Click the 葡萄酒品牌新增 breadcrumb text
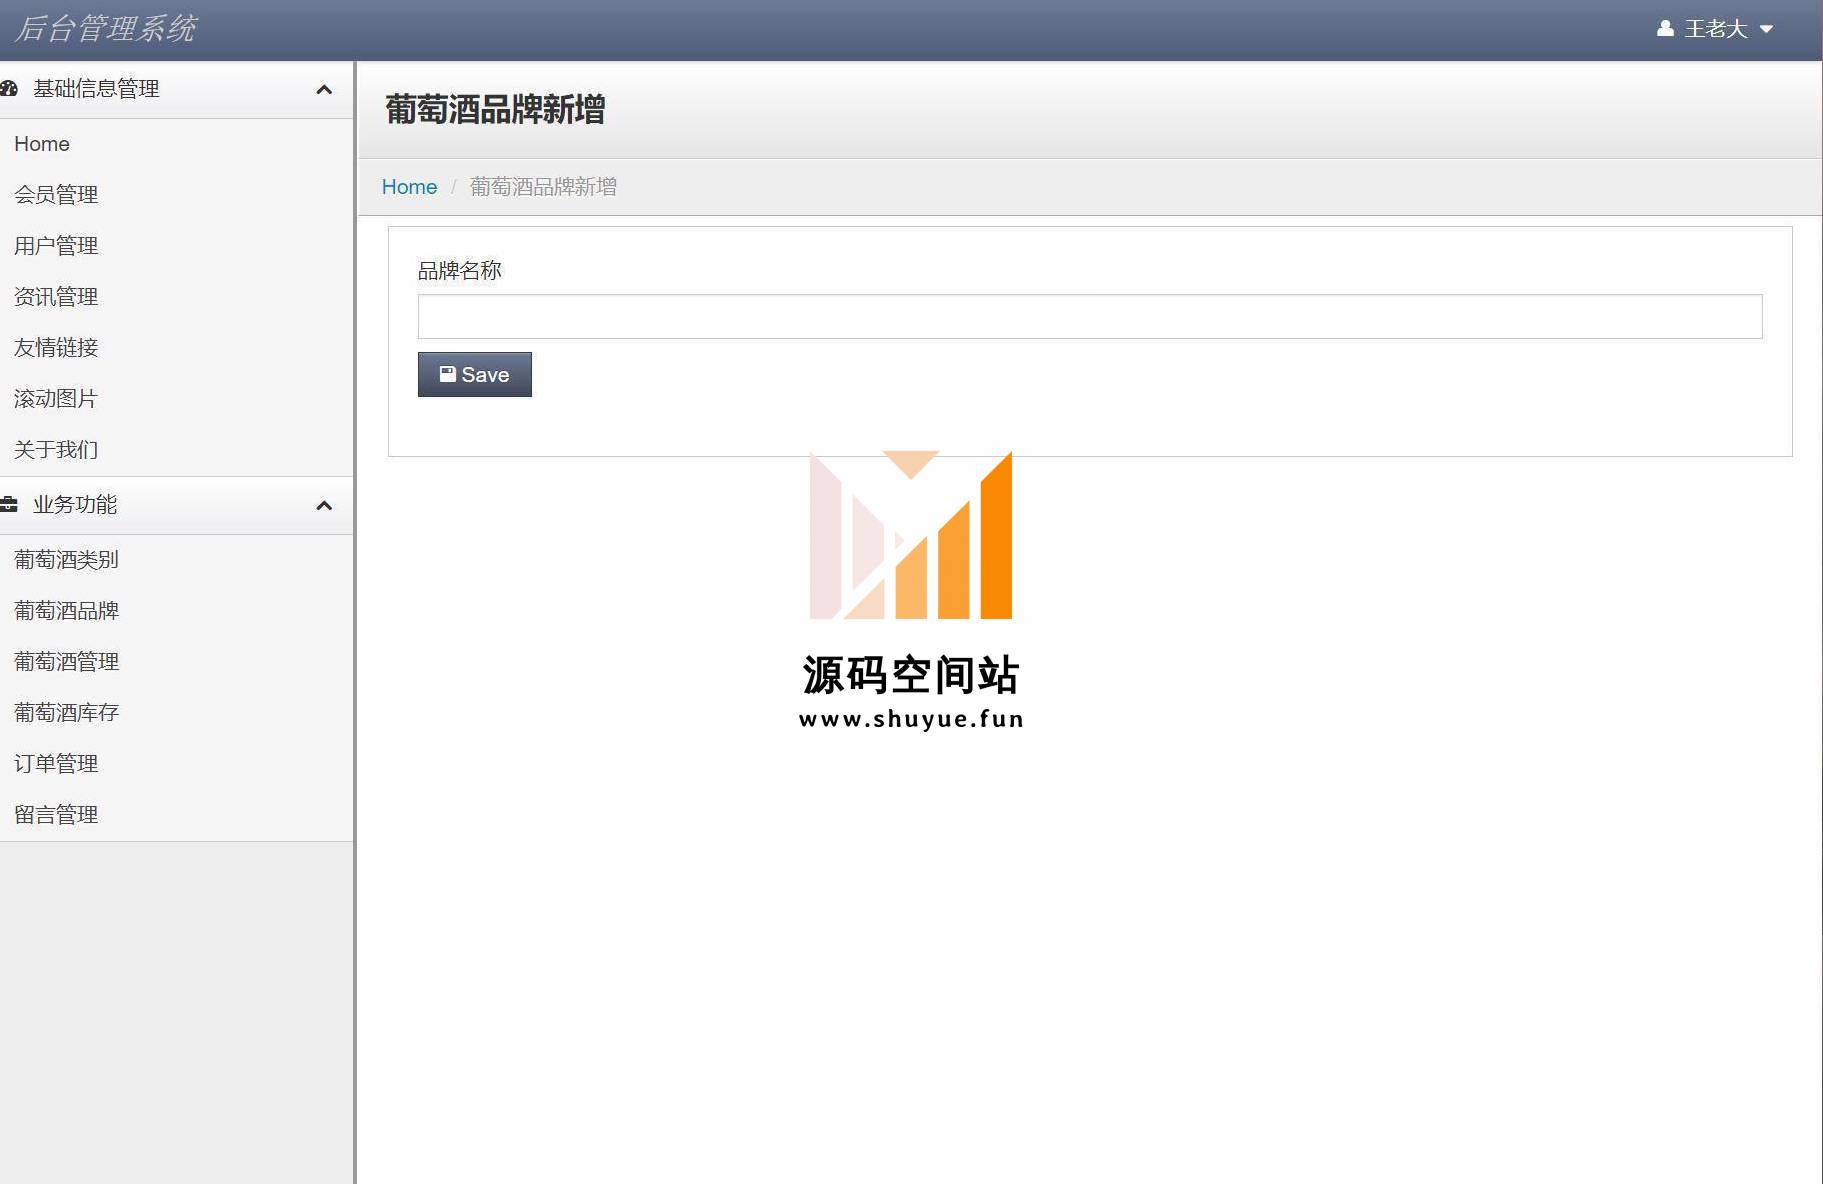 point(543,187)
